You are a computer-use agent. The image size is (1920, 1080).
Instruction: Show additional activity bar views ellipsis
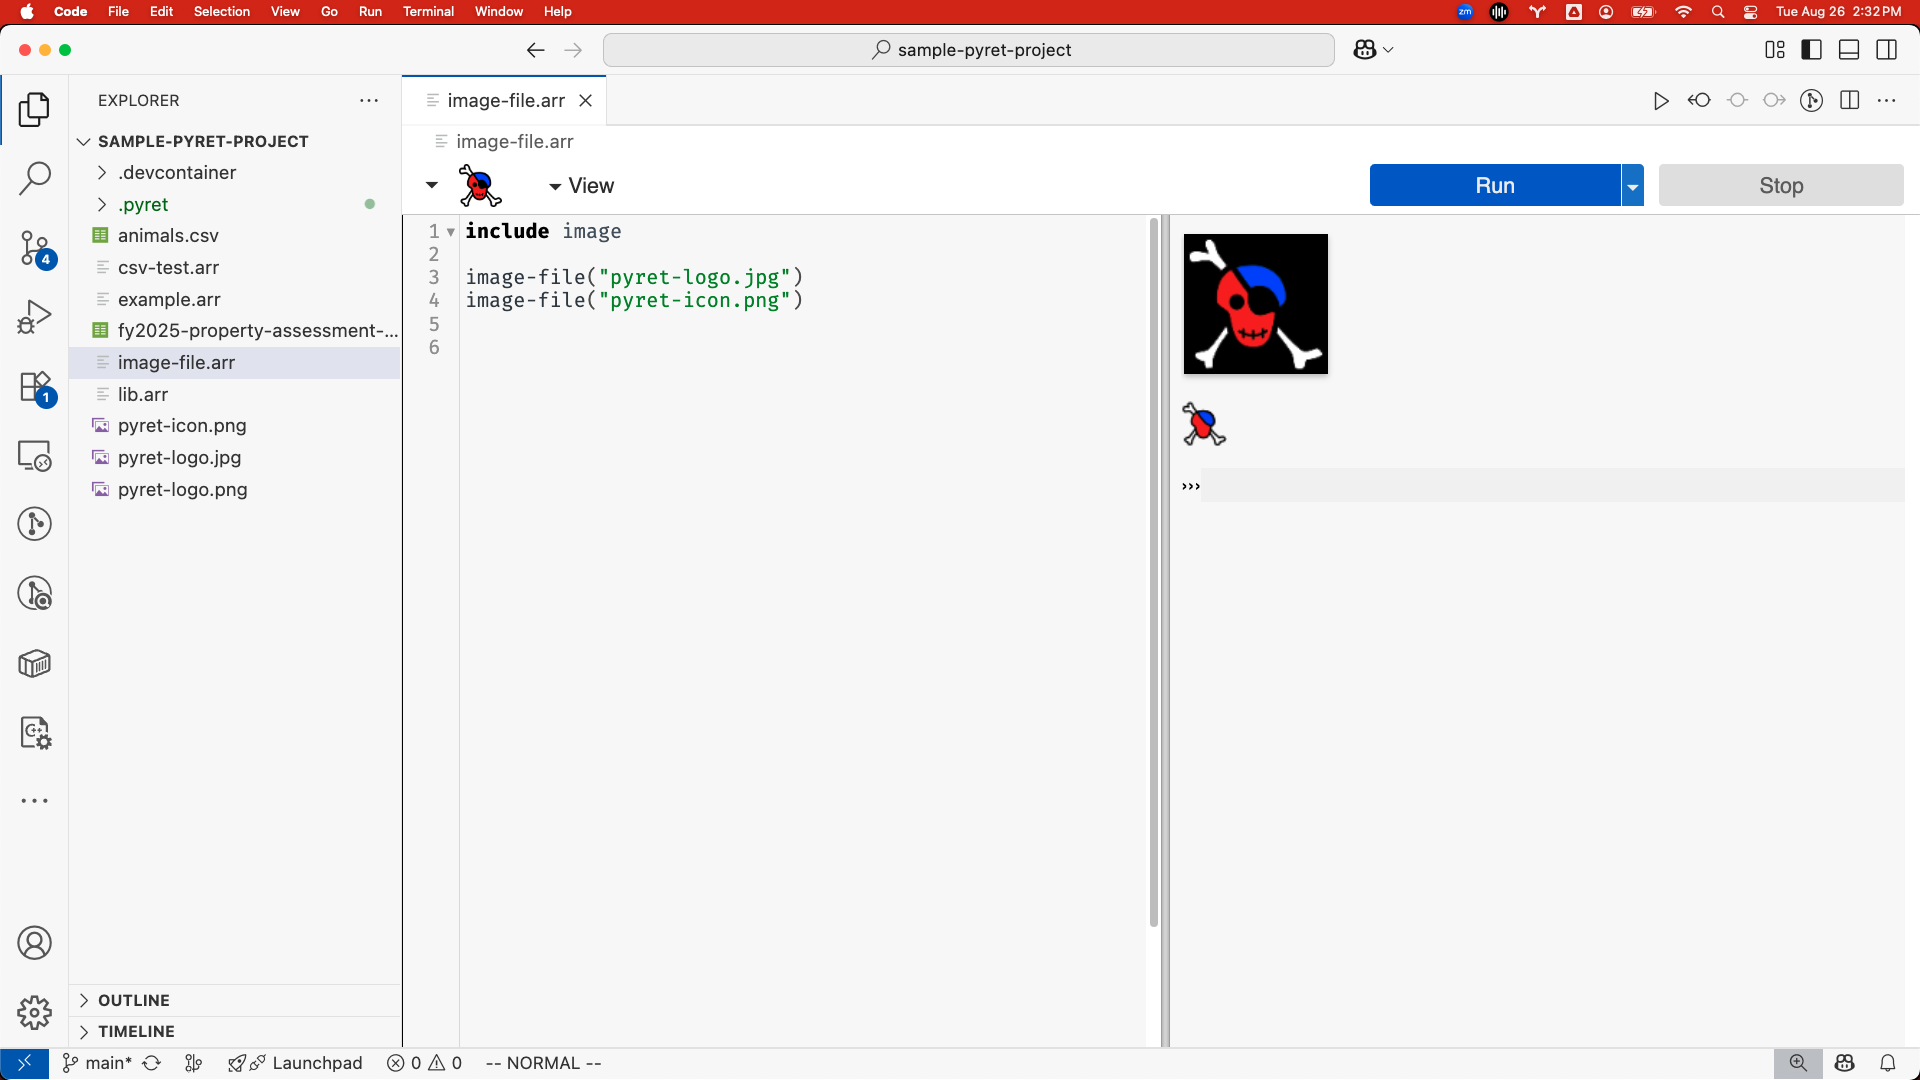[x=34, y=801]
